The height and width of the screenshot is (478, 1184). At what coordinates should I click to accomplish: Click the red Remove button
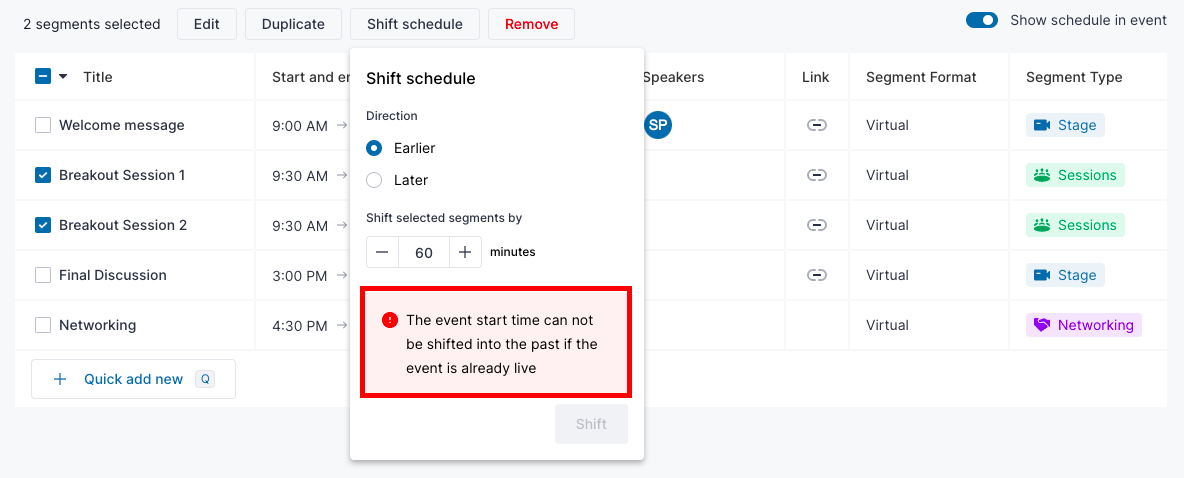pyautogui.click(x=532, y=24)
